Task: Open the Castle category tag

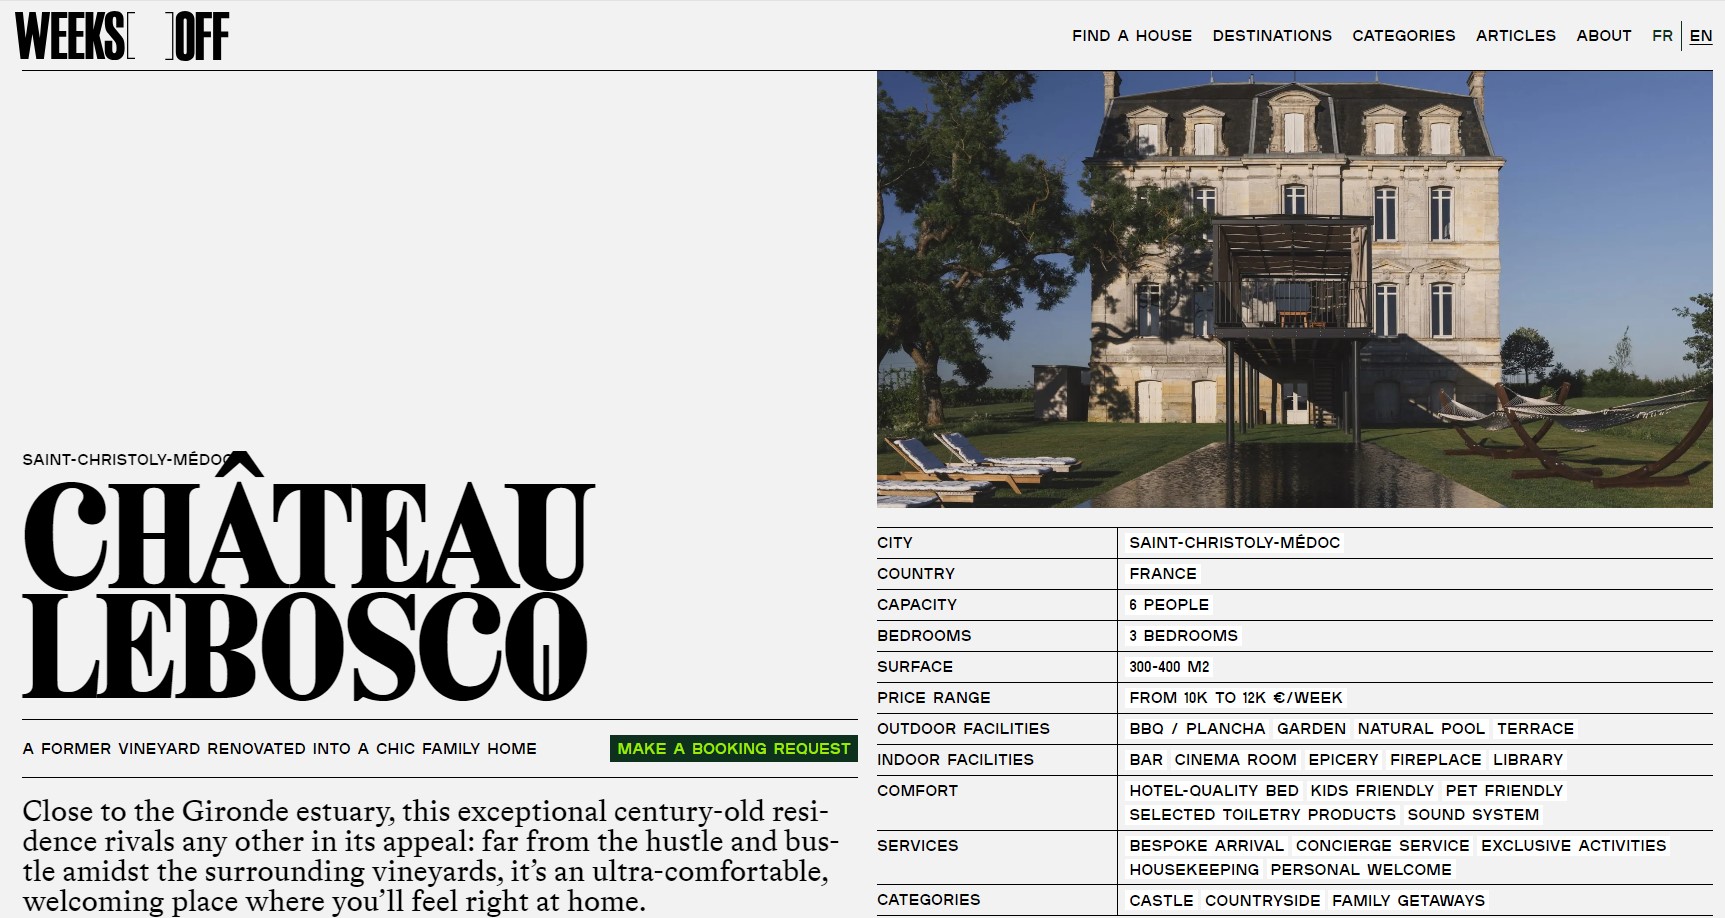Action: (1161, 901)
